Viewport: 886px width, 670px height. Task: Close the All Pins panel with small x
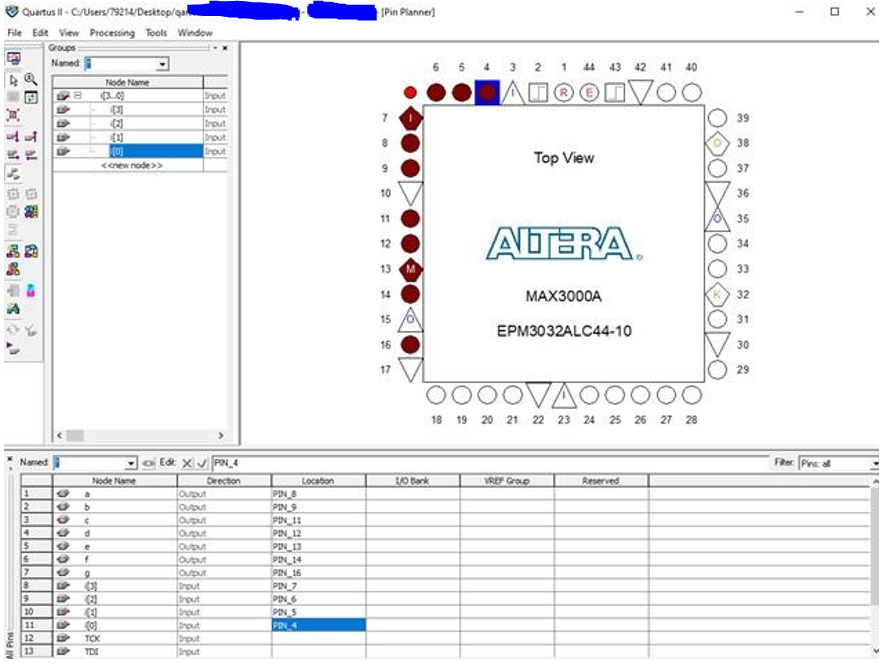tap(10, 459)
